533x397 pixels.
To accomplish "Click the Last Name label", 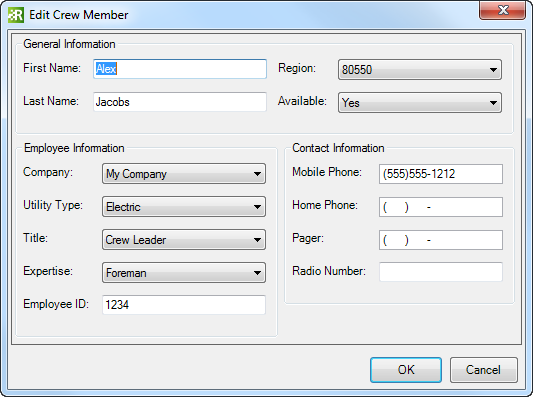I will coord(51,101).
